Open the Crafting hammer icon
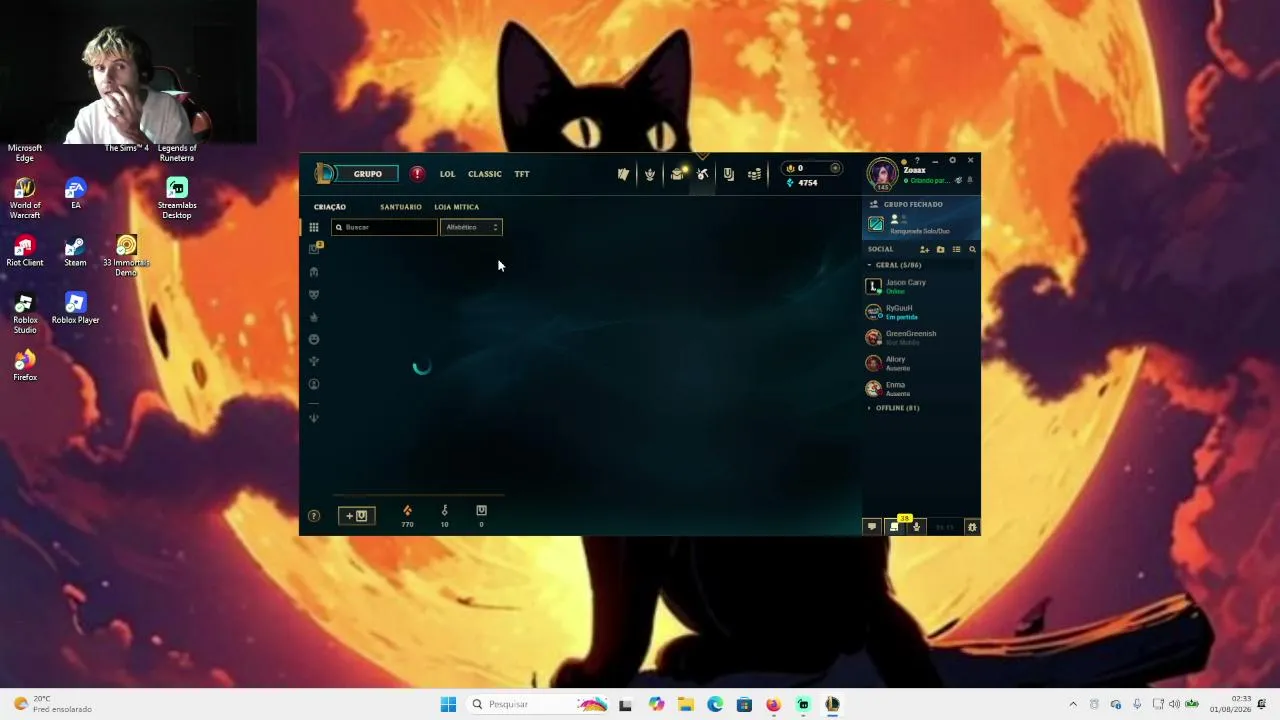Viewport: 1280px width, 720px height. point(703,174)
